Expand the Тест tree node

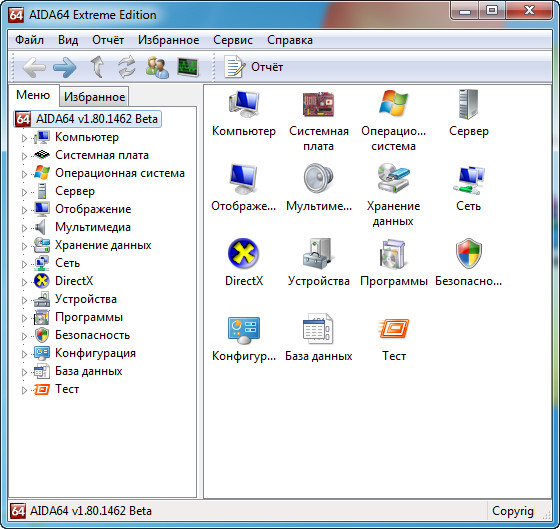tap(24, 390)
